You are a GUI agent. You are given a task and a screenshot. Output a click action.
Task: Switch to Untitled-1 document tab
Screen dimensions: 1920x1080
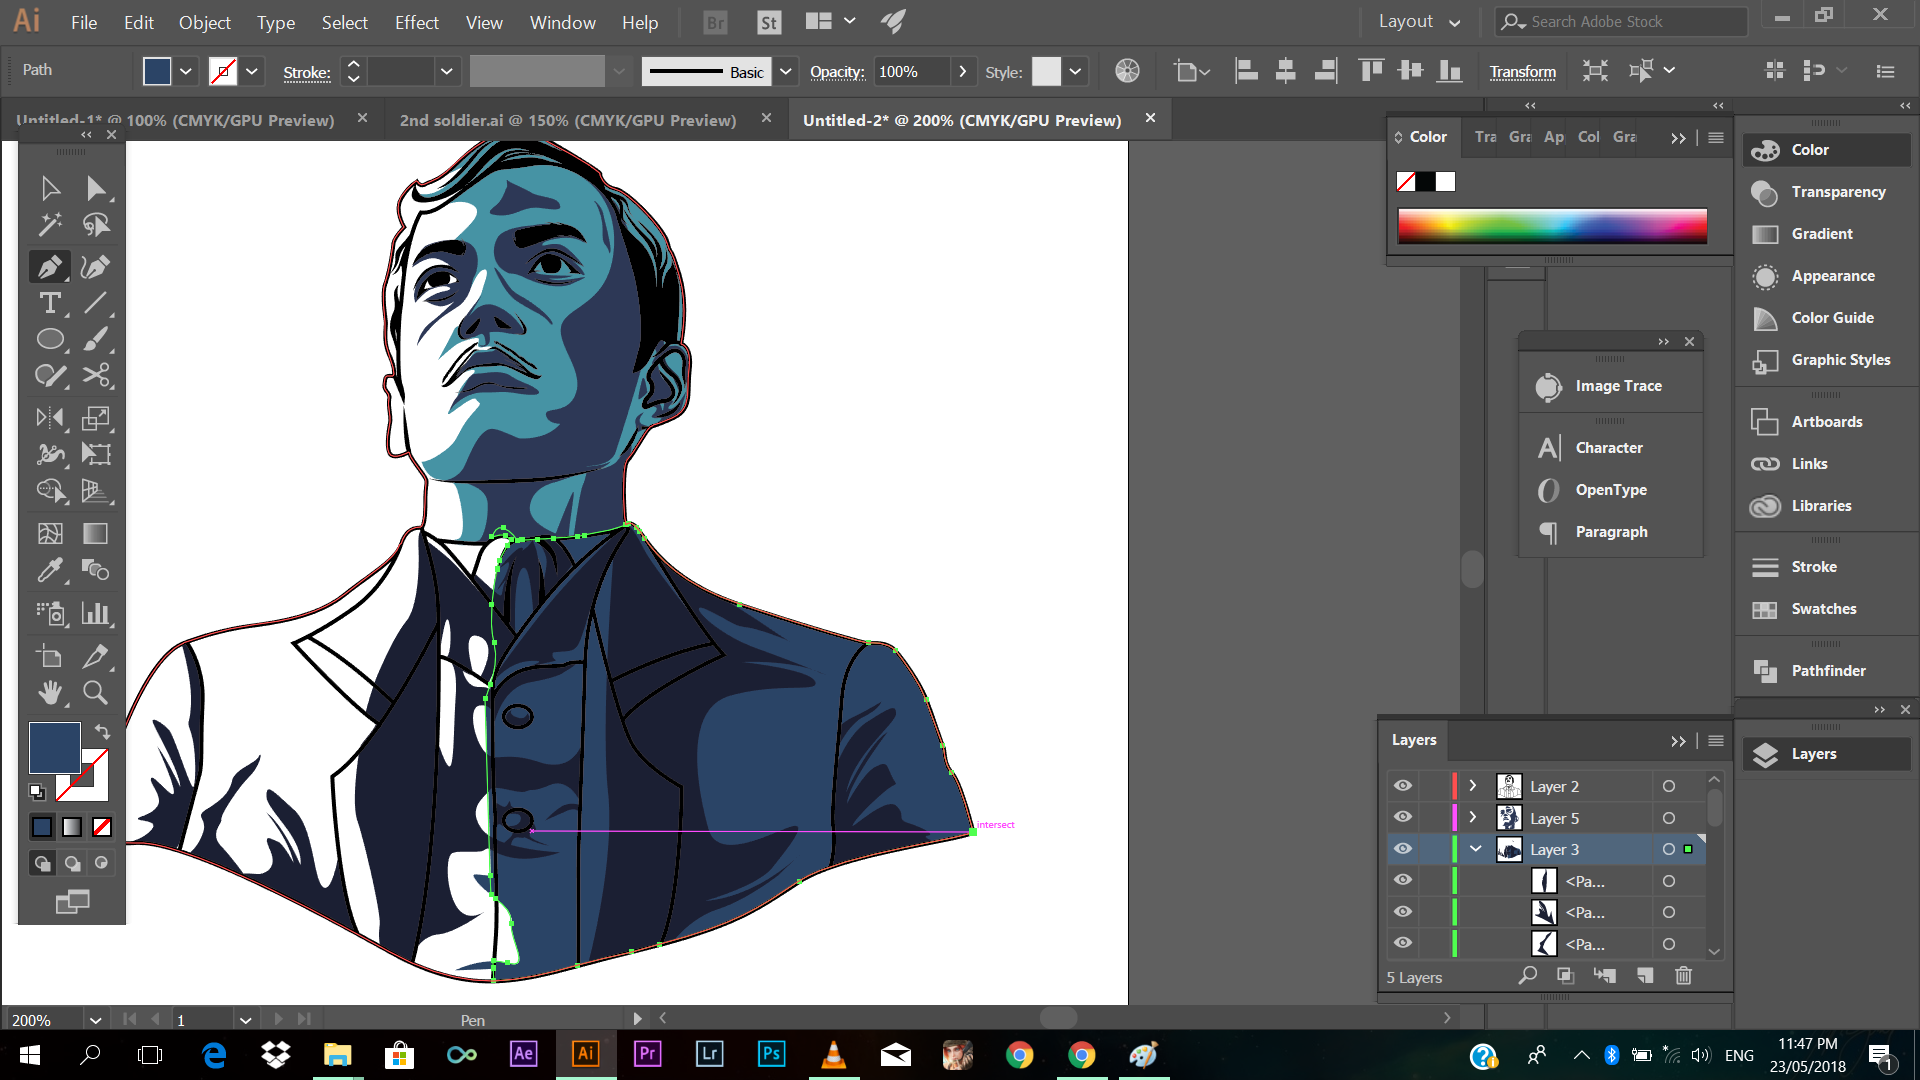[x=174, y=120]
